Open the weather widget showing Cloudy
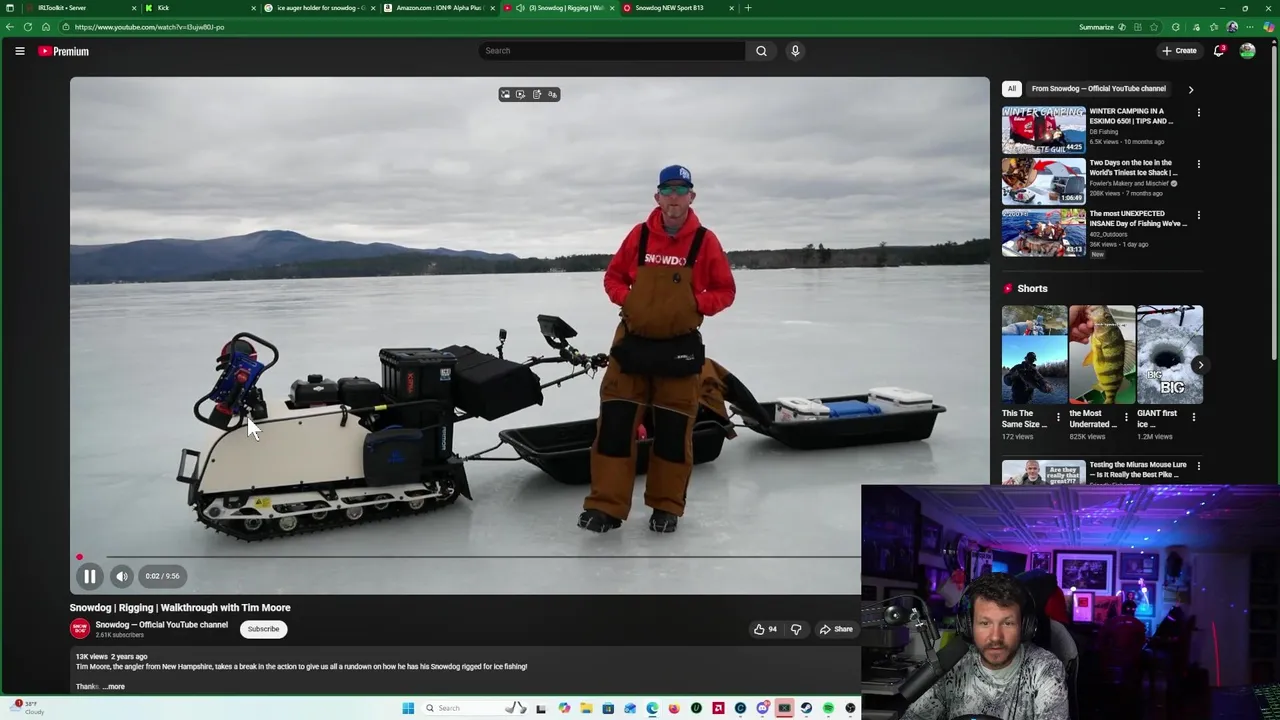 click(28, 708)
